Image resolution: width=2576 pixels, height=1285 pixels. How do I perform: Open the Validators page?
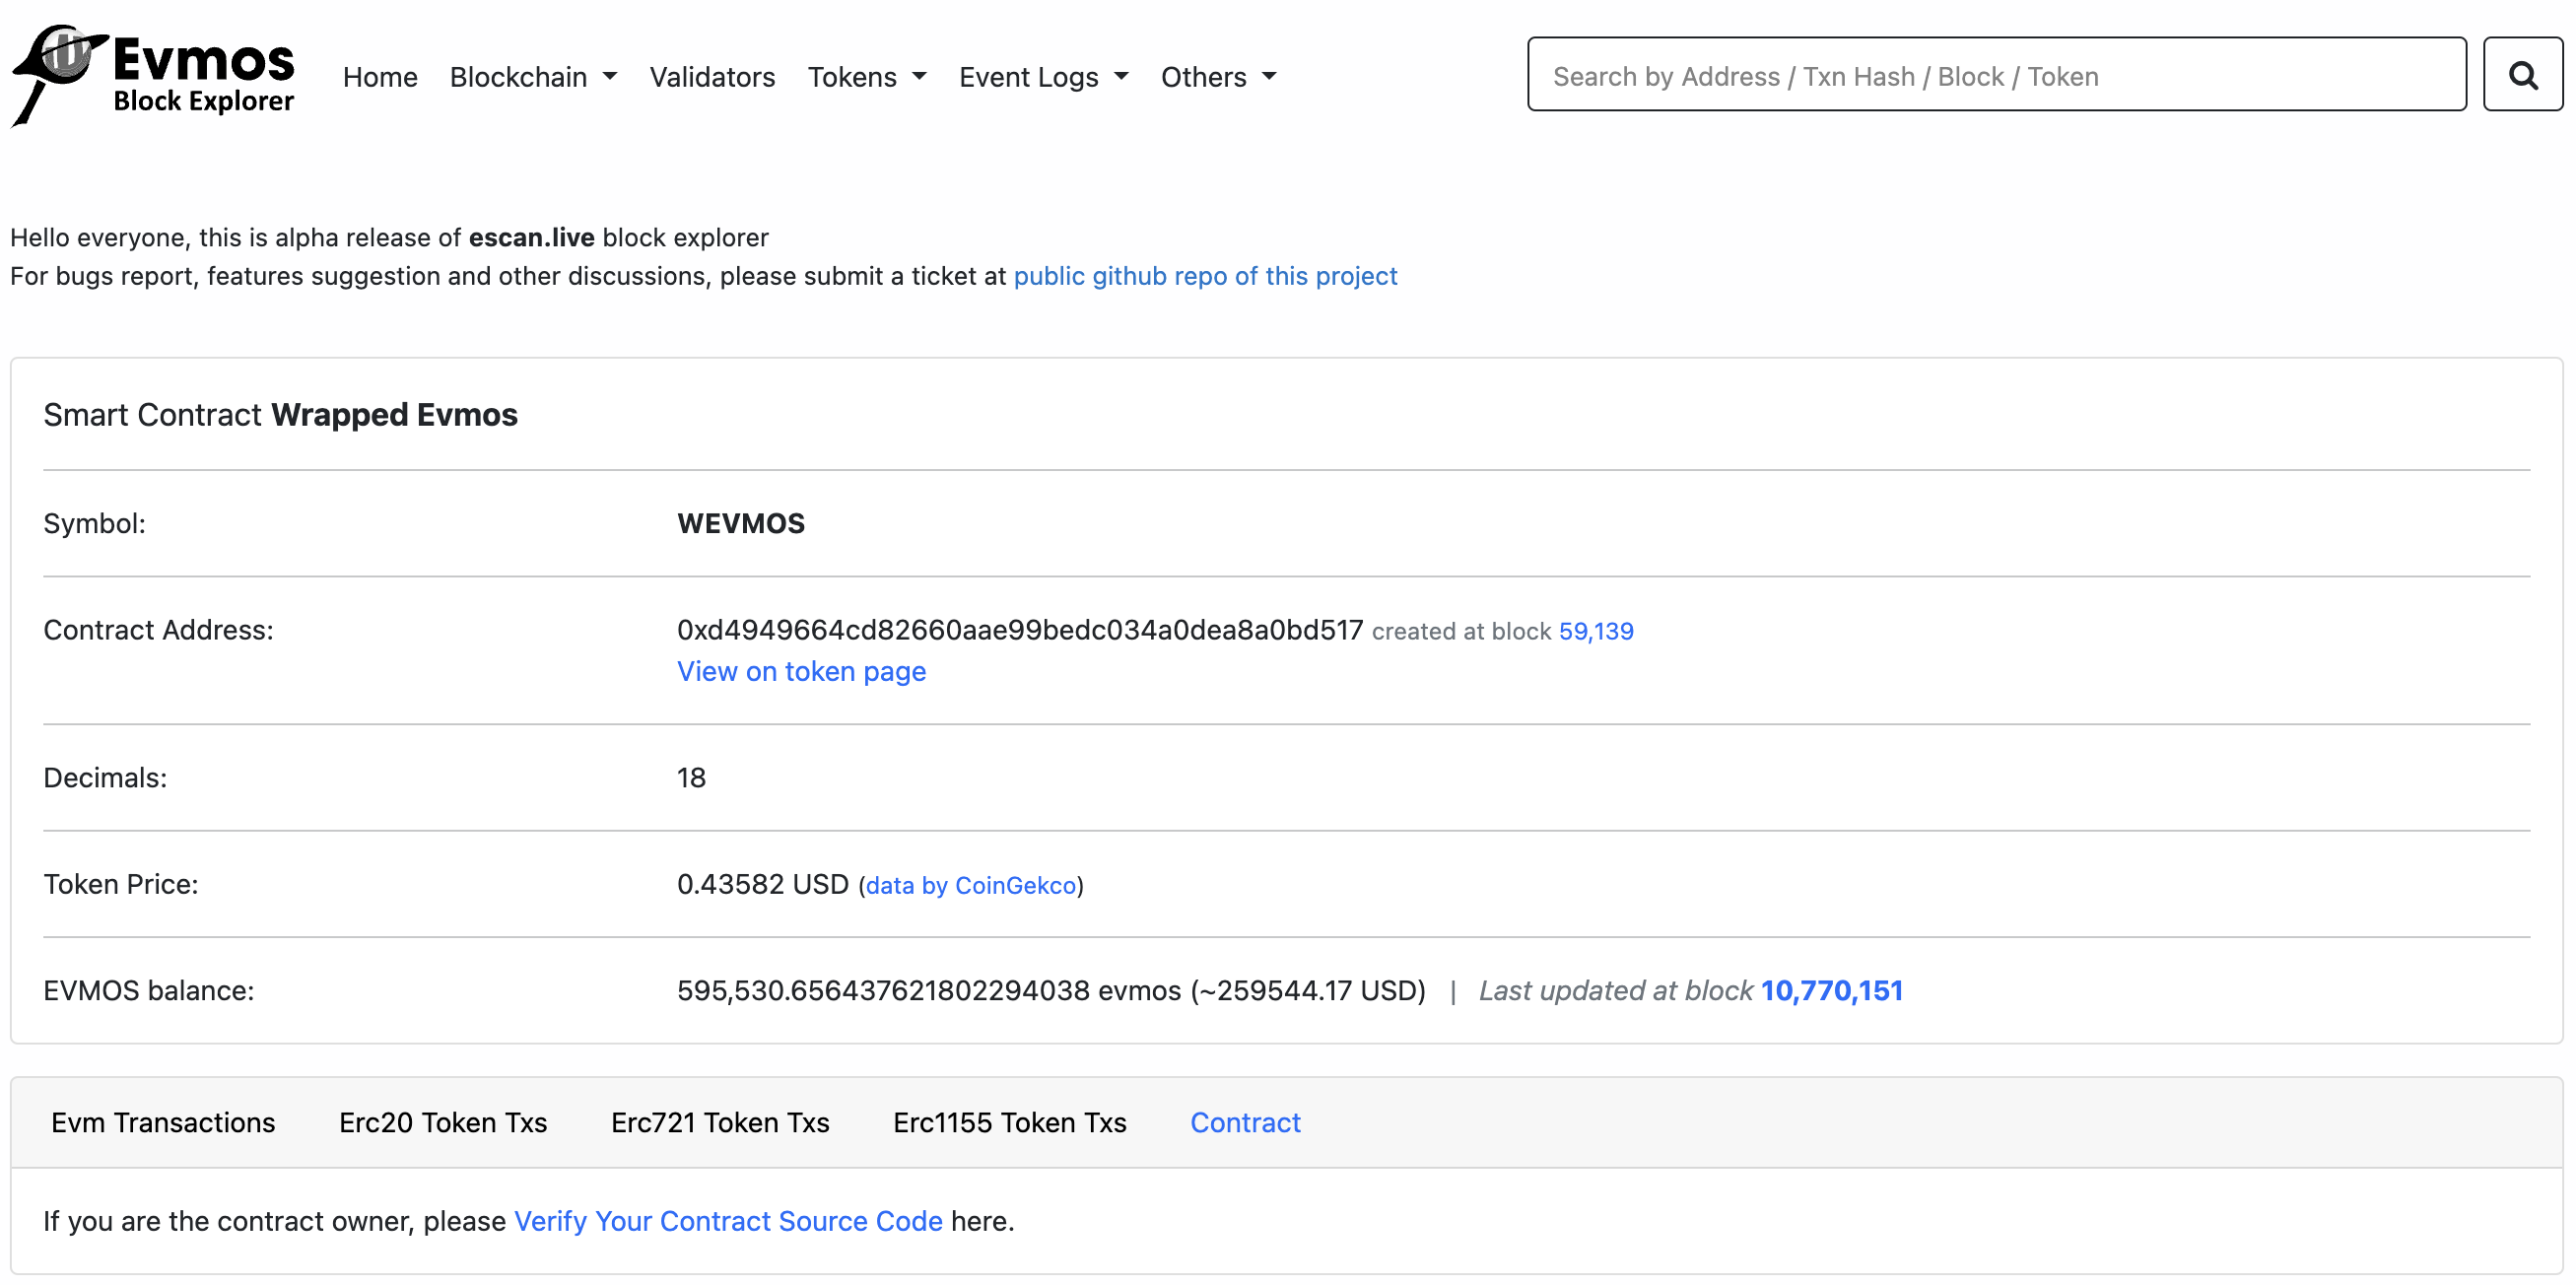click(x=712, y=77)
